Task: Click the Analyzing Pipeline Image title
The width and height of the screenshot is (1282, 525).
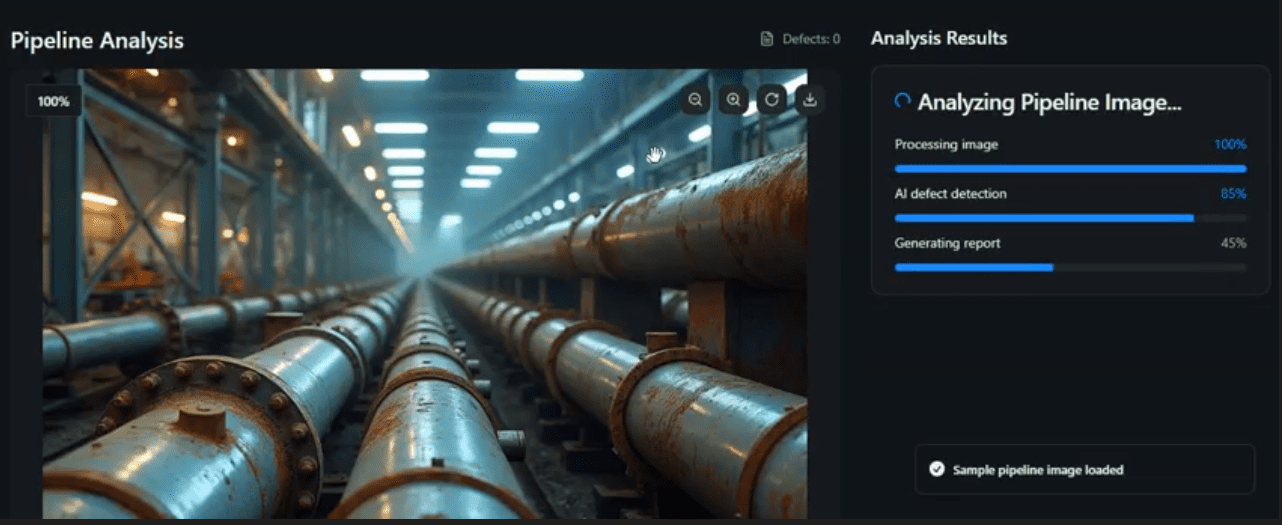Action: (x=1049, y=102)
